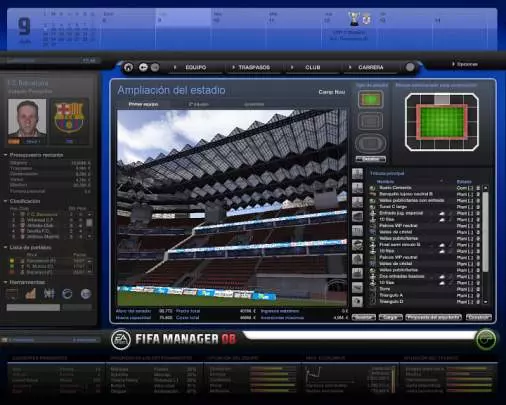
Task: Select the last stand thumbnail at list bottom
Action: 357,302
